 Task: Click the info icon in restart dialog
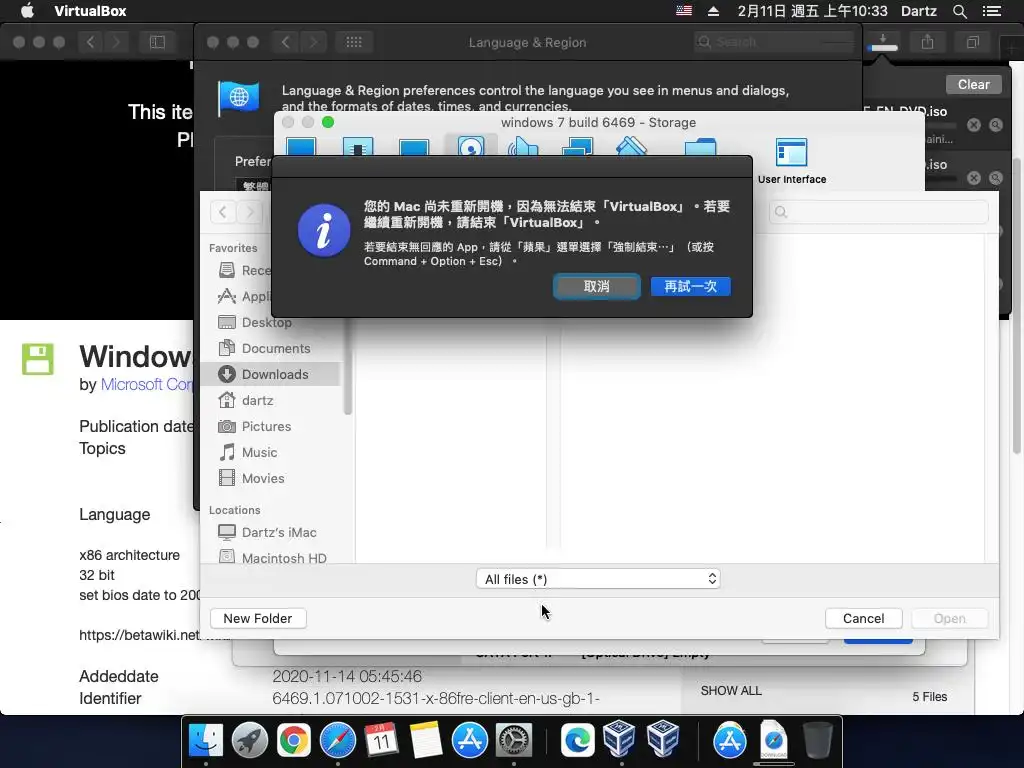pyautogui.click(x=324, y=231)
